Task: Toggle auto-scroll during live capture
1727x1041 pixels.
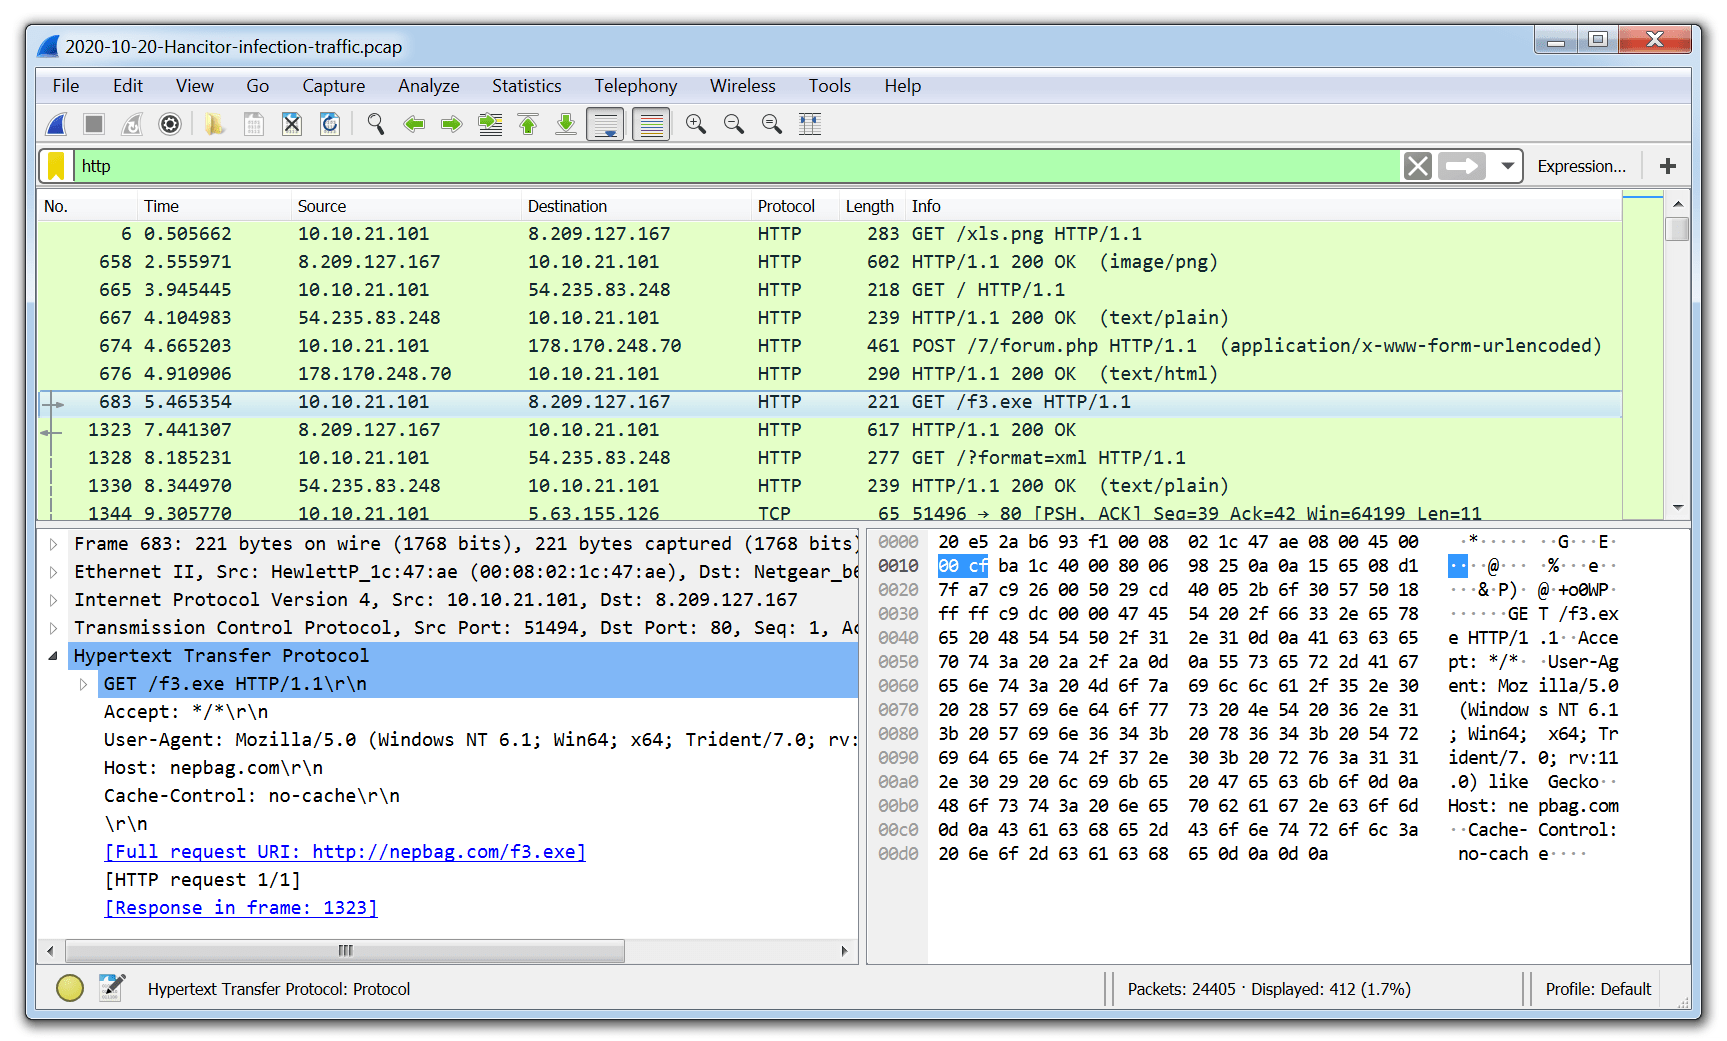Action: [x=605, y=123]
